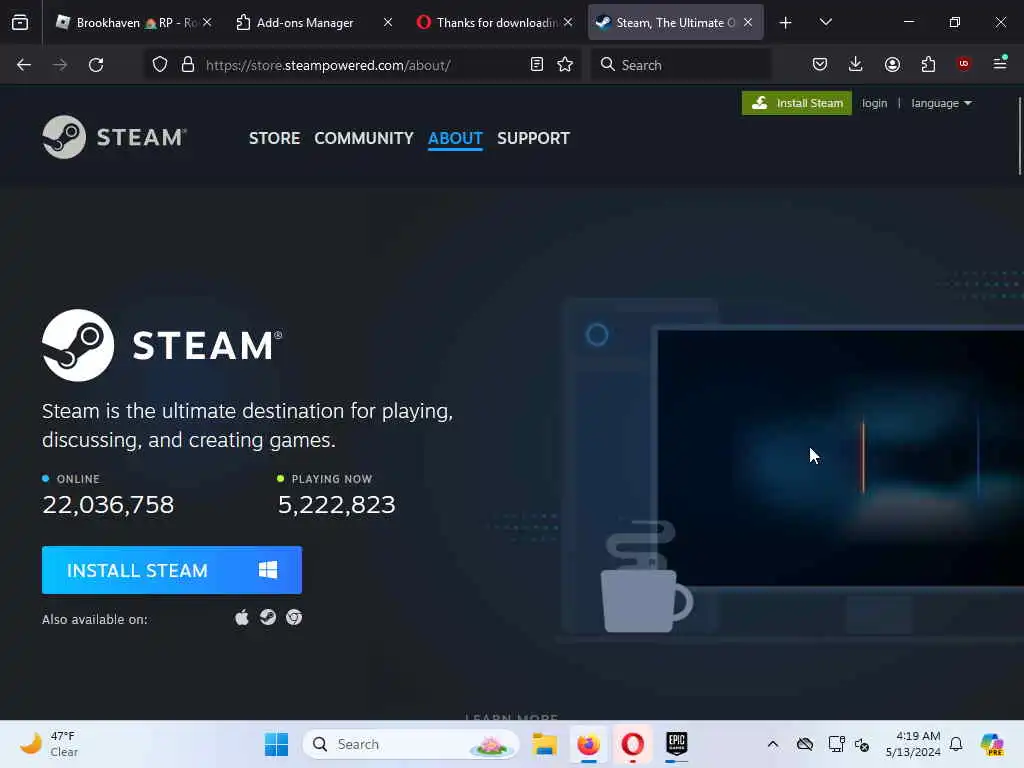This screenshot has width=1024, height=768.
Task: Open the weather widget showing 47°F
Action: (49, 744)
